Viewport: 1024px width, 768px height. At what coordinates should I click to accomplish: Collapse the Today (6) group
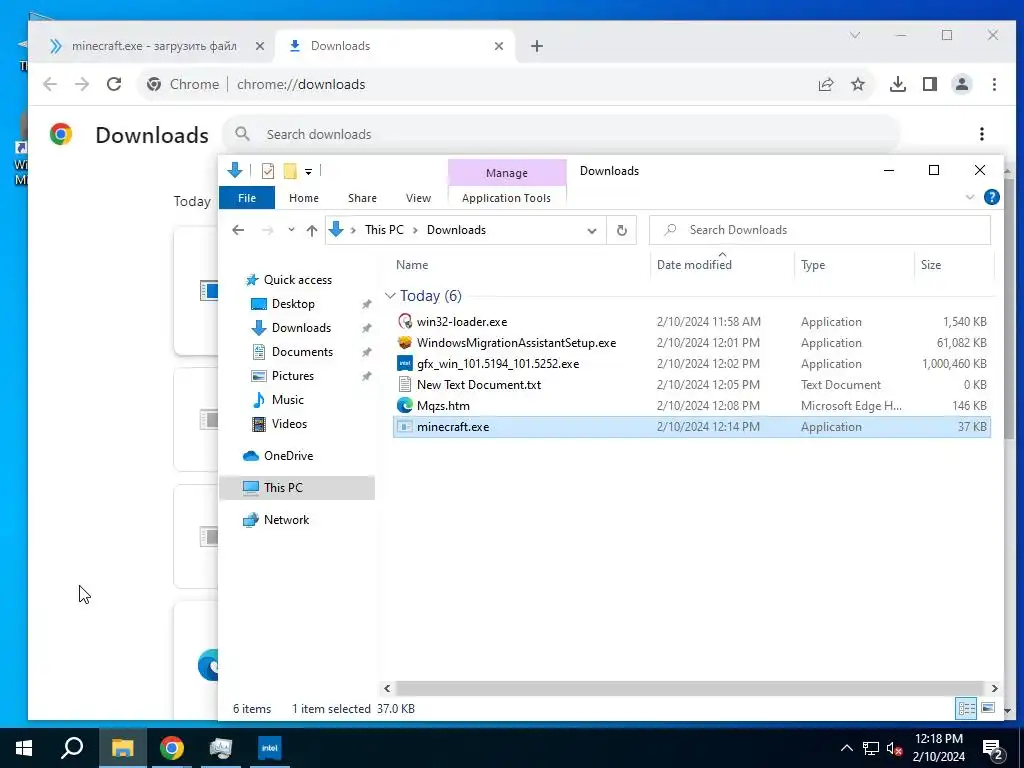pos(391,296)
